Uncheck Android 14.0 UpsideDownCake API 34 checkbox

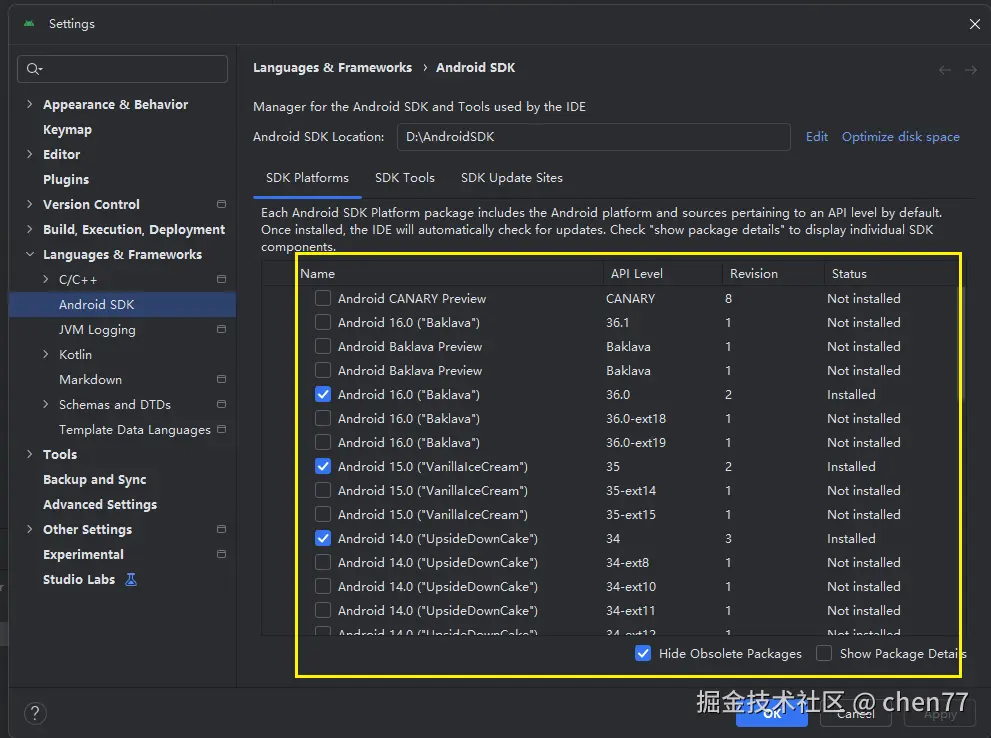coord(323,538)
